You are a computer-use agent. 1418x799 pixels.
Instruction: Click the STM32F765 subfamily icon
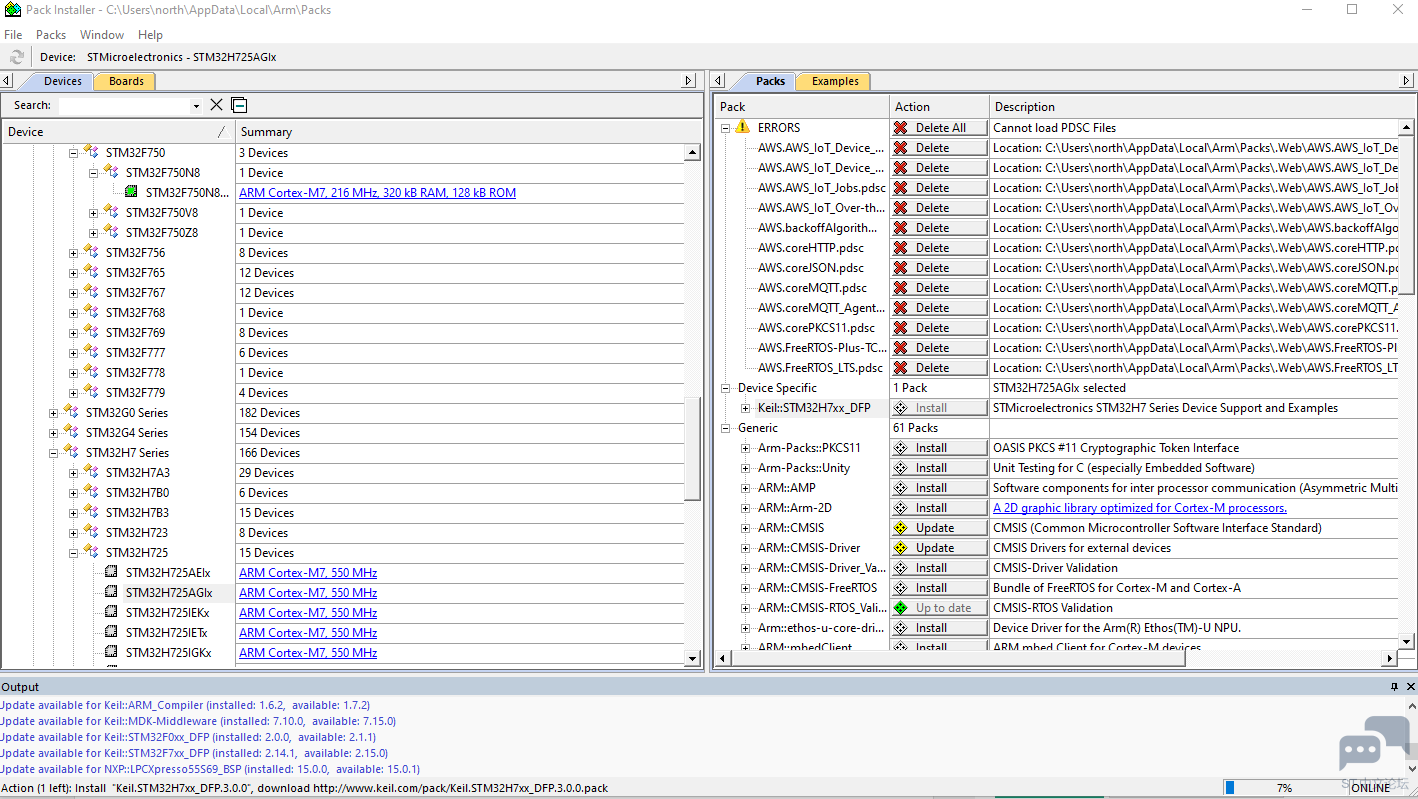pos(91,272)
